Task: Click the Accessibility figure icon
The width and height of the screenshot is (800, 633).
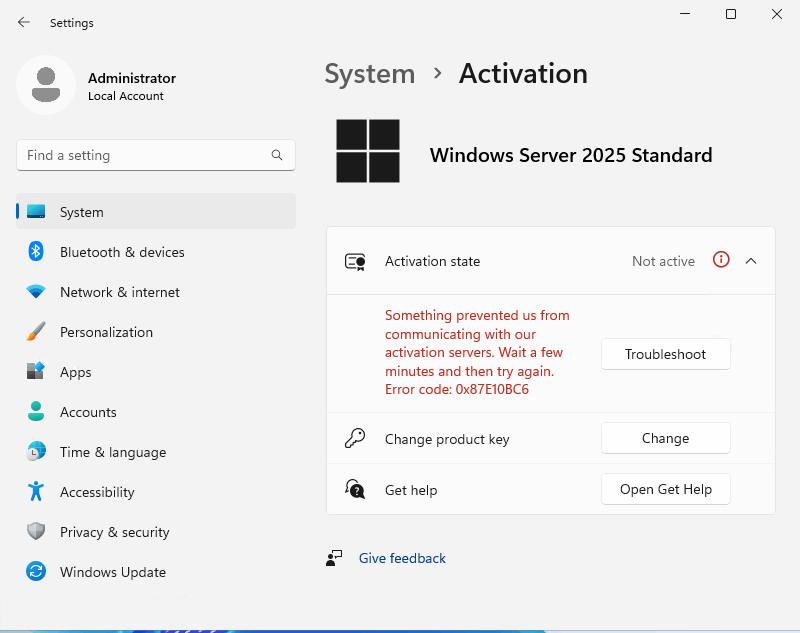Action: (36, 491)
